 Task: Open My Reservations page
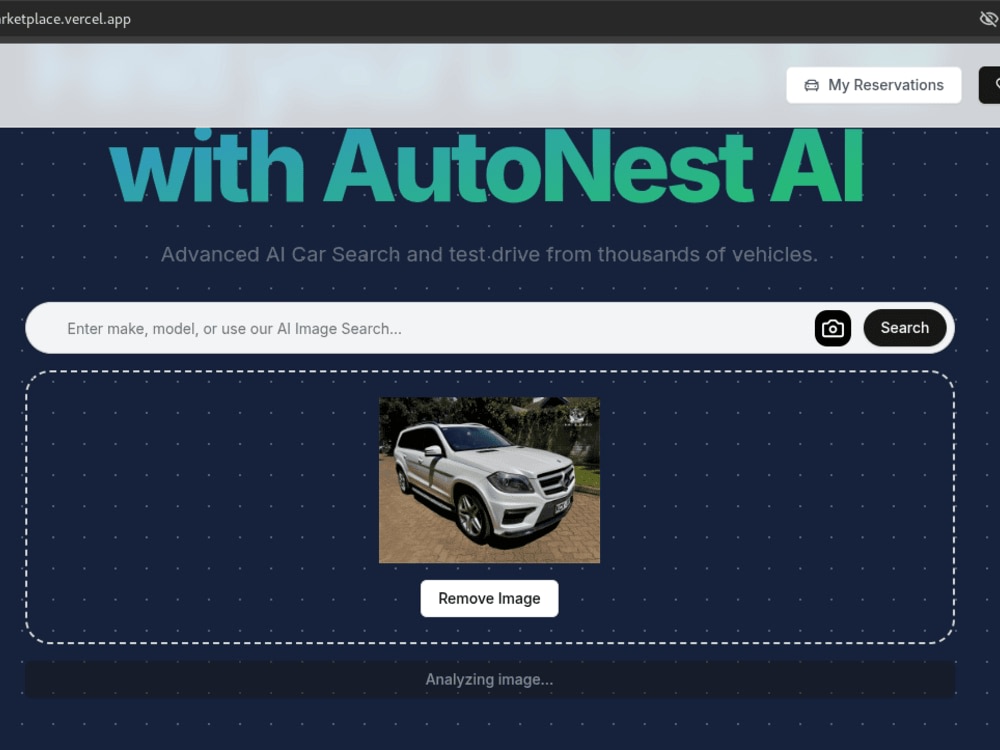tap(873, 85)
